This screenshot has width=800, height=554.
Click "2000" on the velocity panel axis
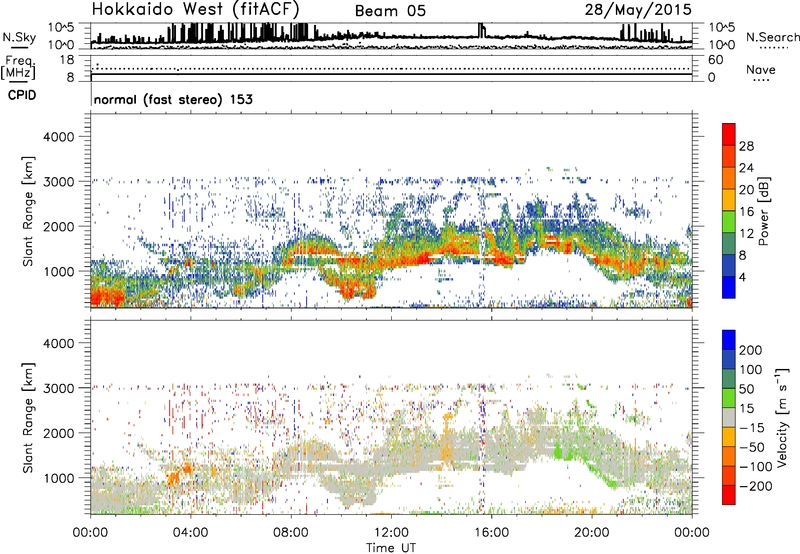[58, 433]
